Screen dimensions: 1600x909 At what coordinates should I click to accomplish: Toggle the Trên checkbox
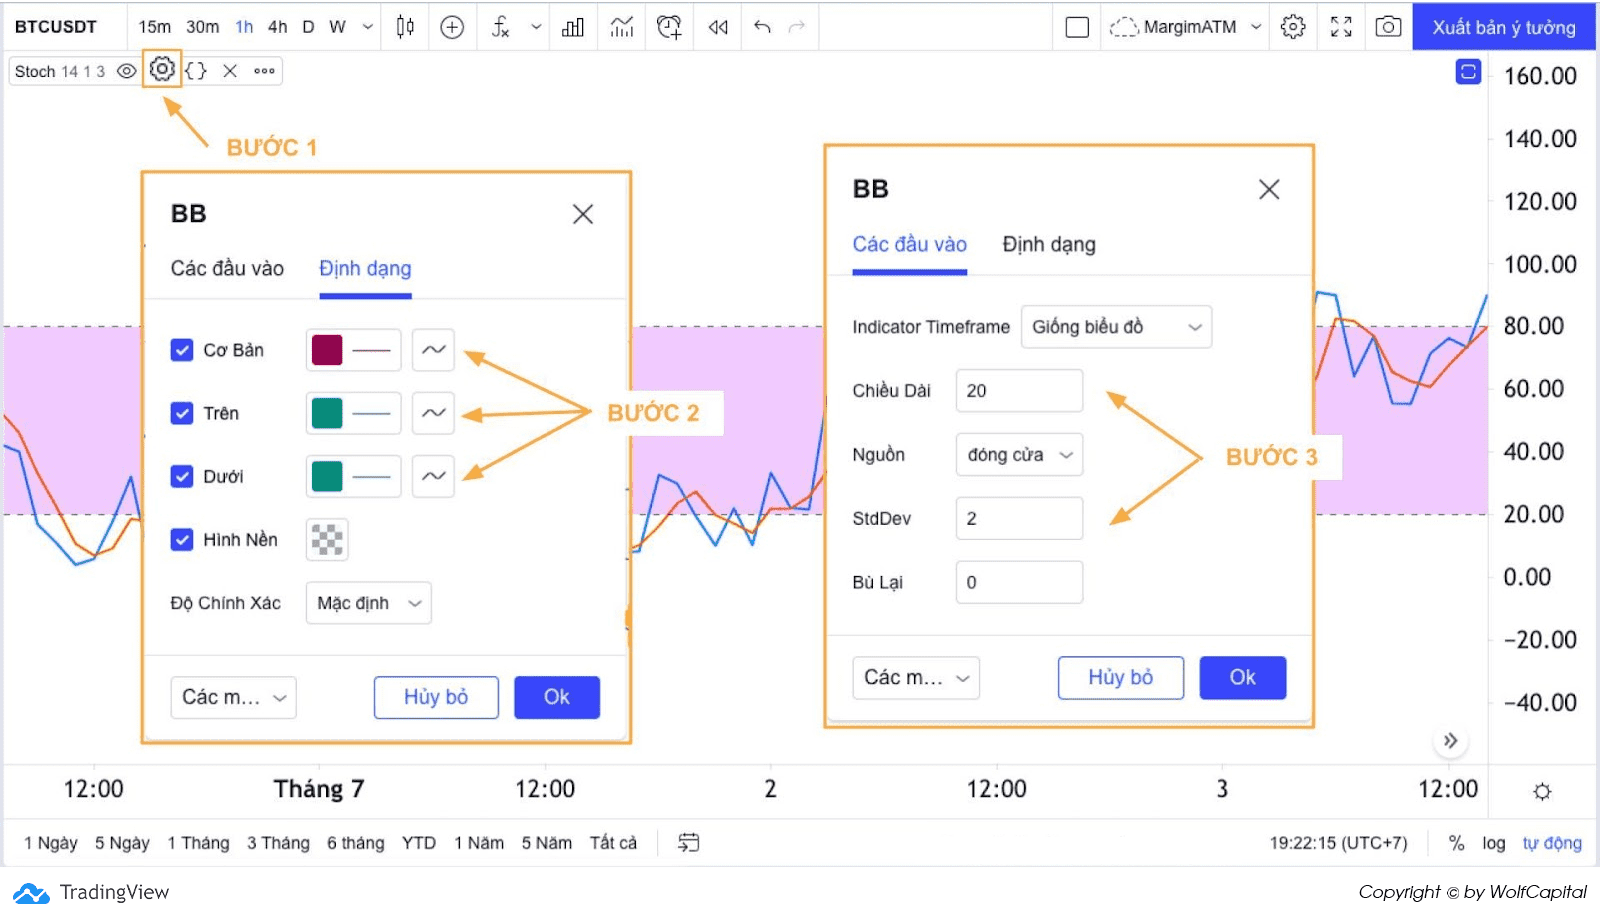tap(182, 413)
